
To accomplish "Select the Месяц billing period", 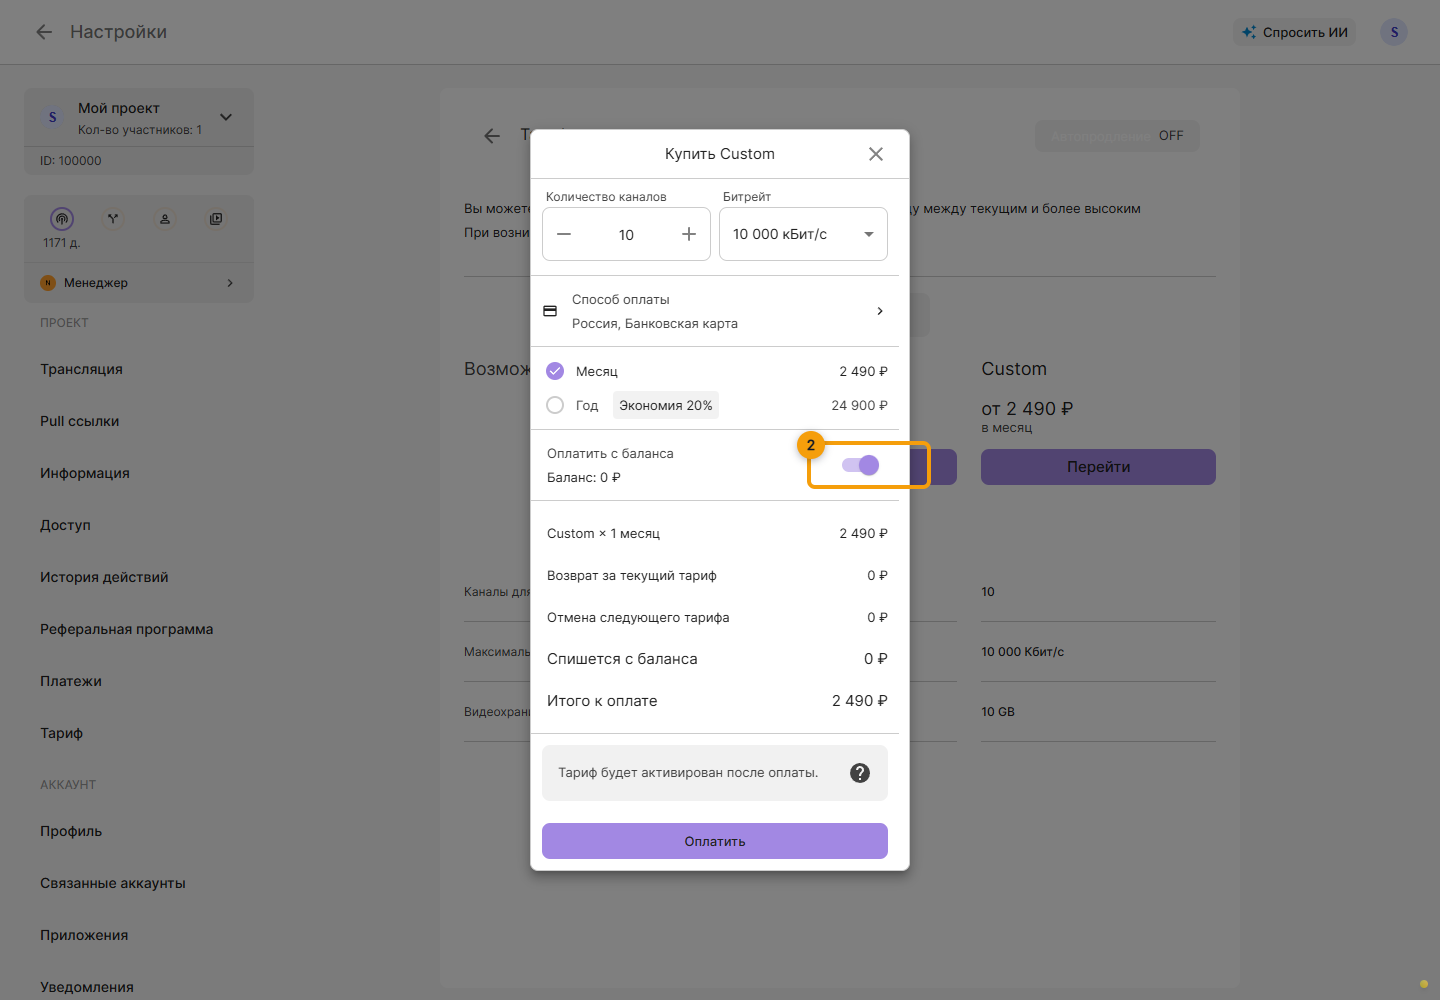I will click(555, 371).
